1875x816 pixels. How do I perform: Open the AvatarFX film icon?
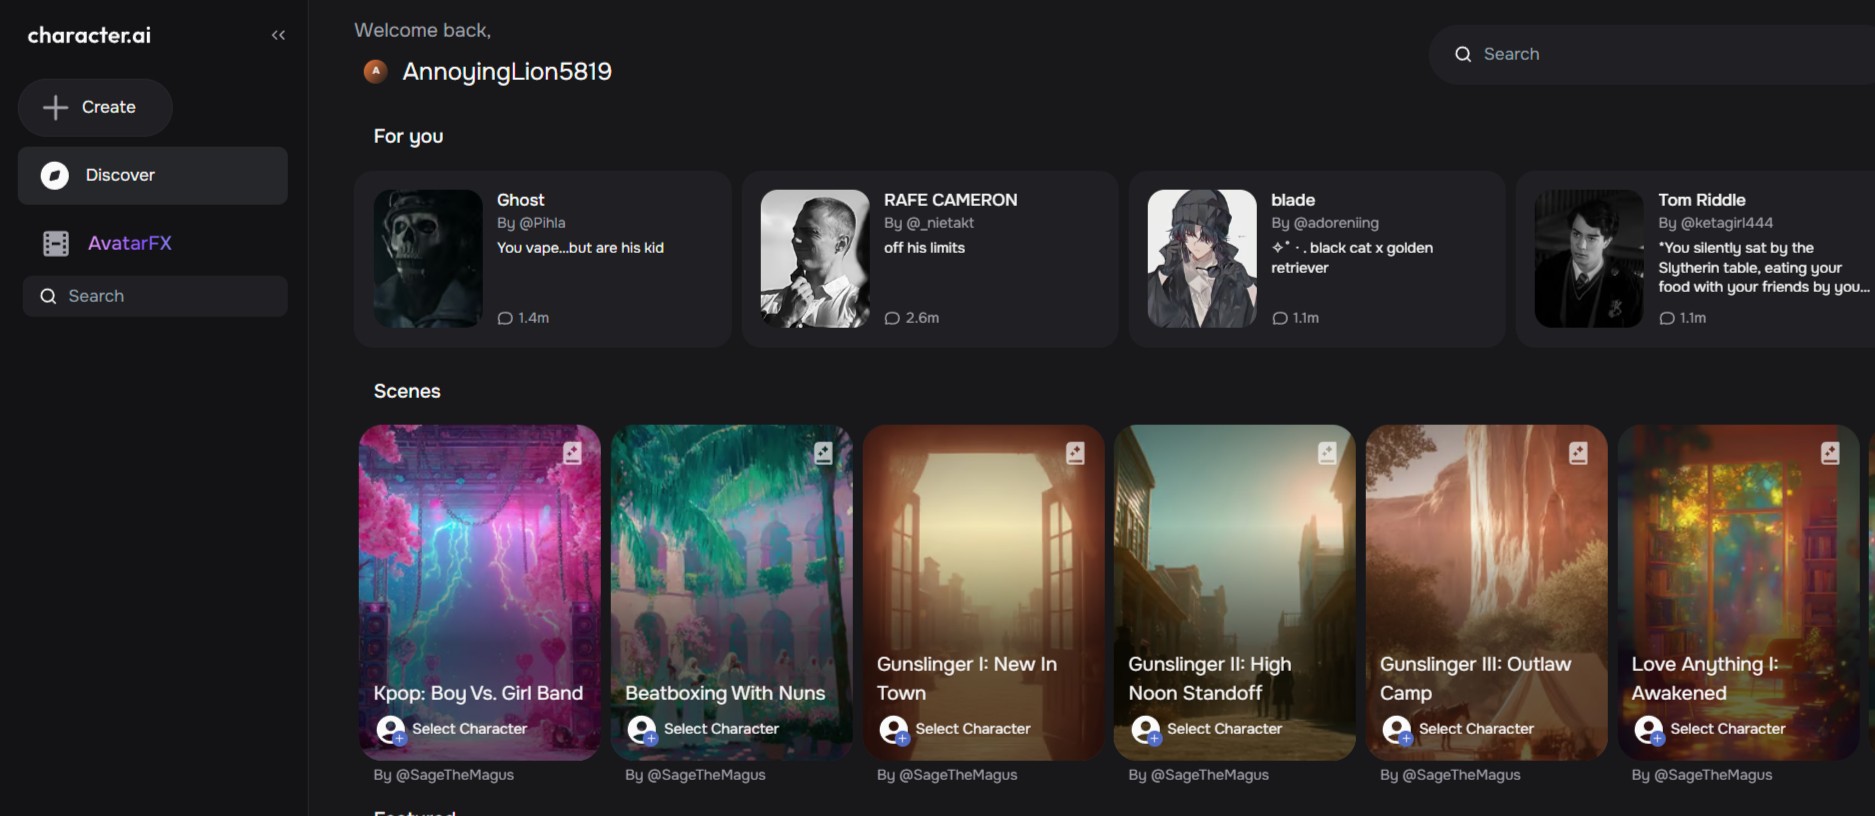point(56,243)
